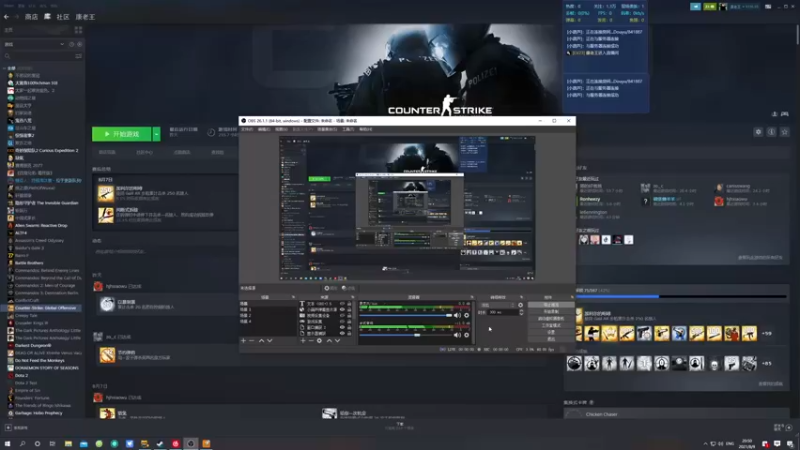
Task: Toggle visibility eye of fifth OBS source
Action: pos(342,328)
